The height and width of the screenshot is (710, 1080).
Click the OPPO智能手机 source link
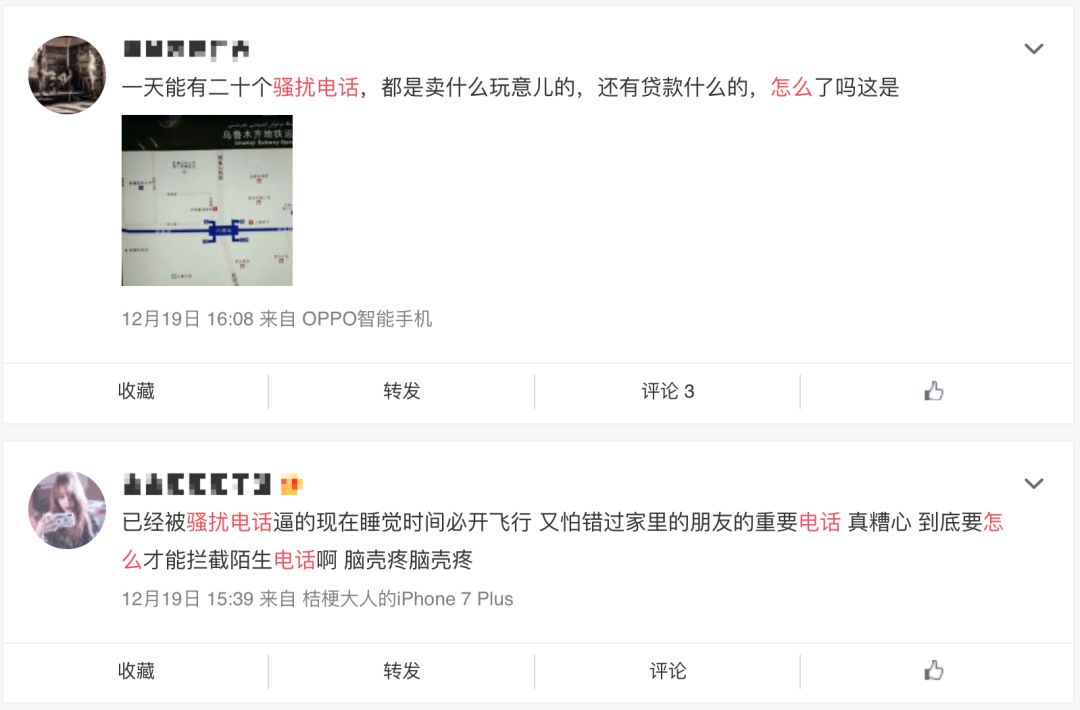click(367, 319)
